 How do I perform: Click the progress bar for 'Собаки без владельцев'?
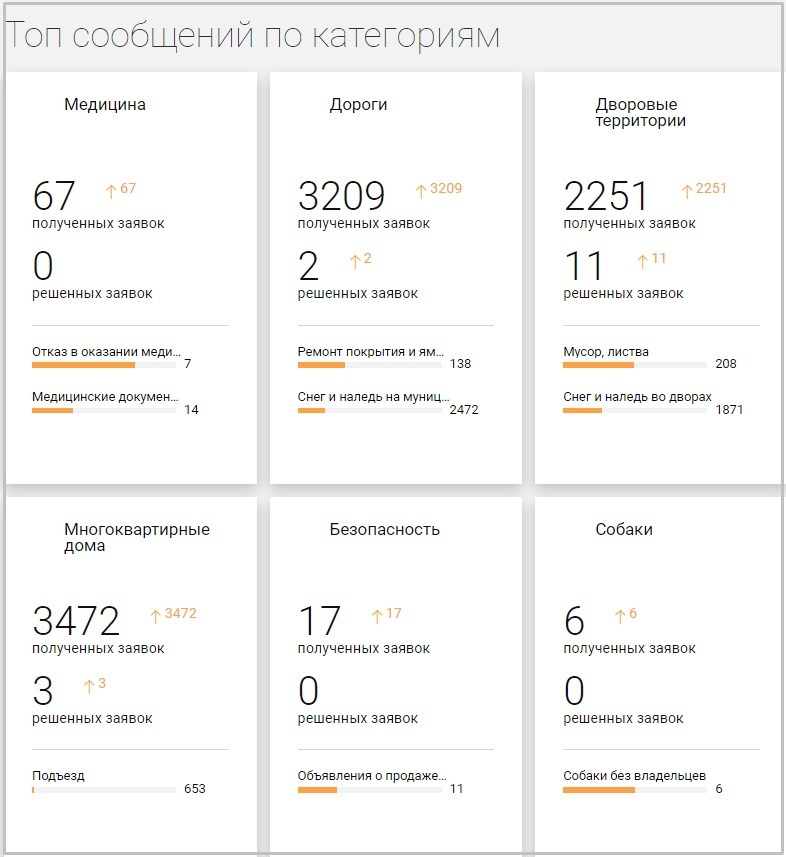pyautogui.click(x=635, y=790)
